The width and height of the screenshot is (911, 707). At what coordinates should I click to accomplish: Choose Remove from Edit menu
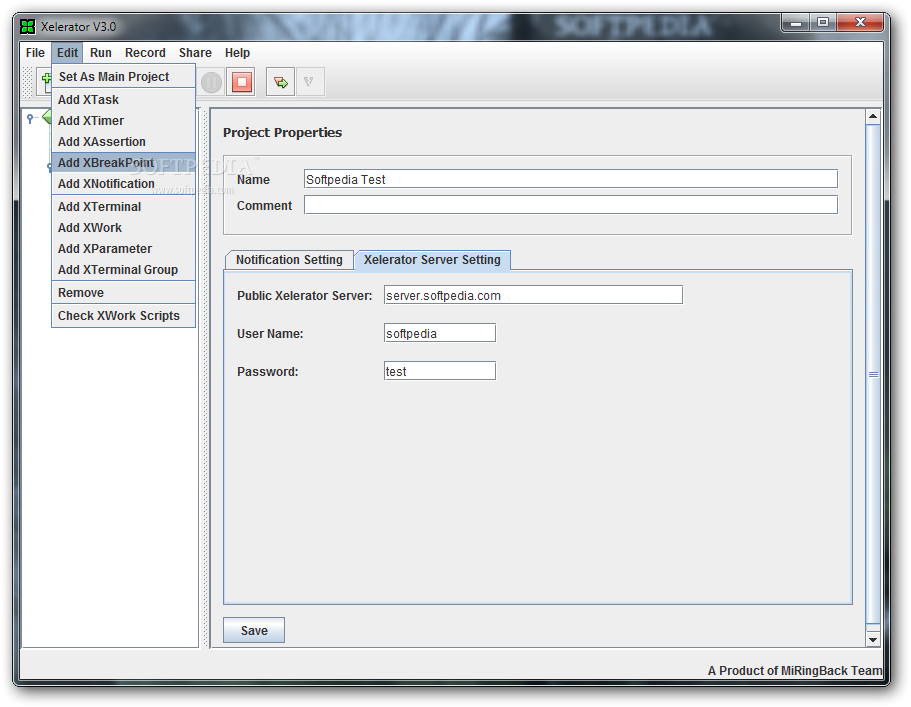[x=123, y=293]
